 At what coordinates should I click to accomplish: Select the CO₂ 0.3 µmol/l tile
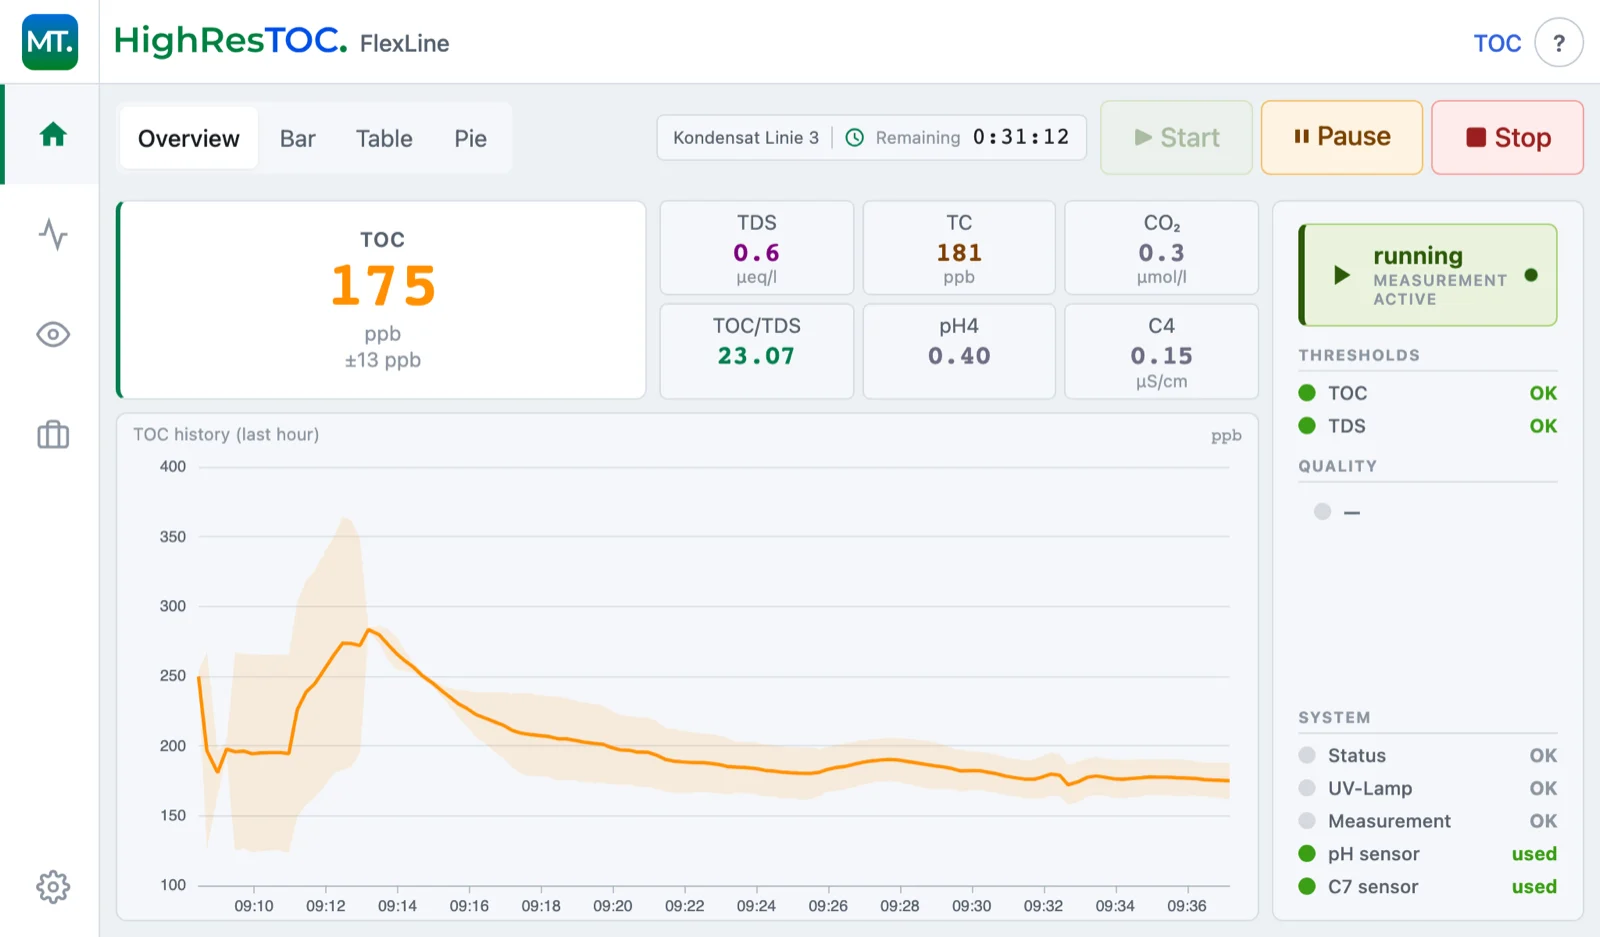tap(1161, 248)
